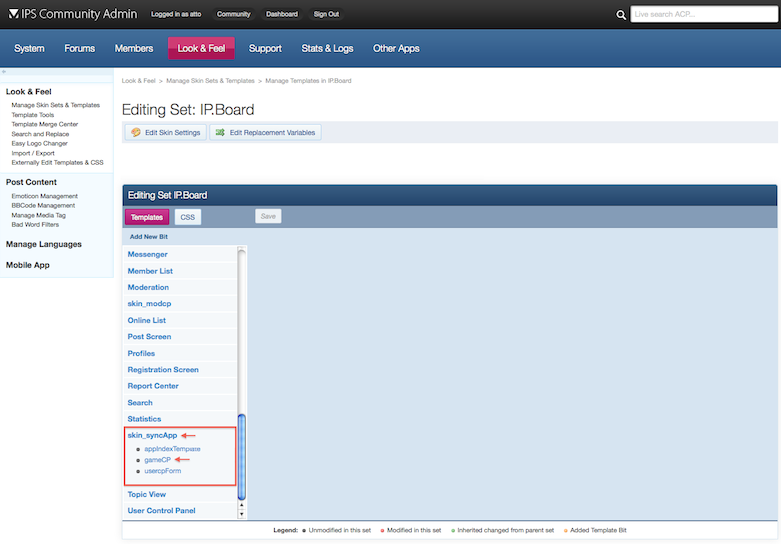Click the Edit Skin Settings button
This screenshot has height=544, width=781.
click(x=166, y=133)
